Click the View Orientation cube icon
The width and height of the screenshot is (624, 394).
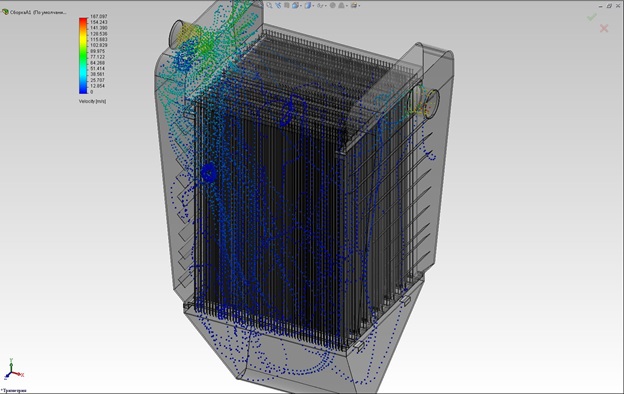(x=295, y=5)
